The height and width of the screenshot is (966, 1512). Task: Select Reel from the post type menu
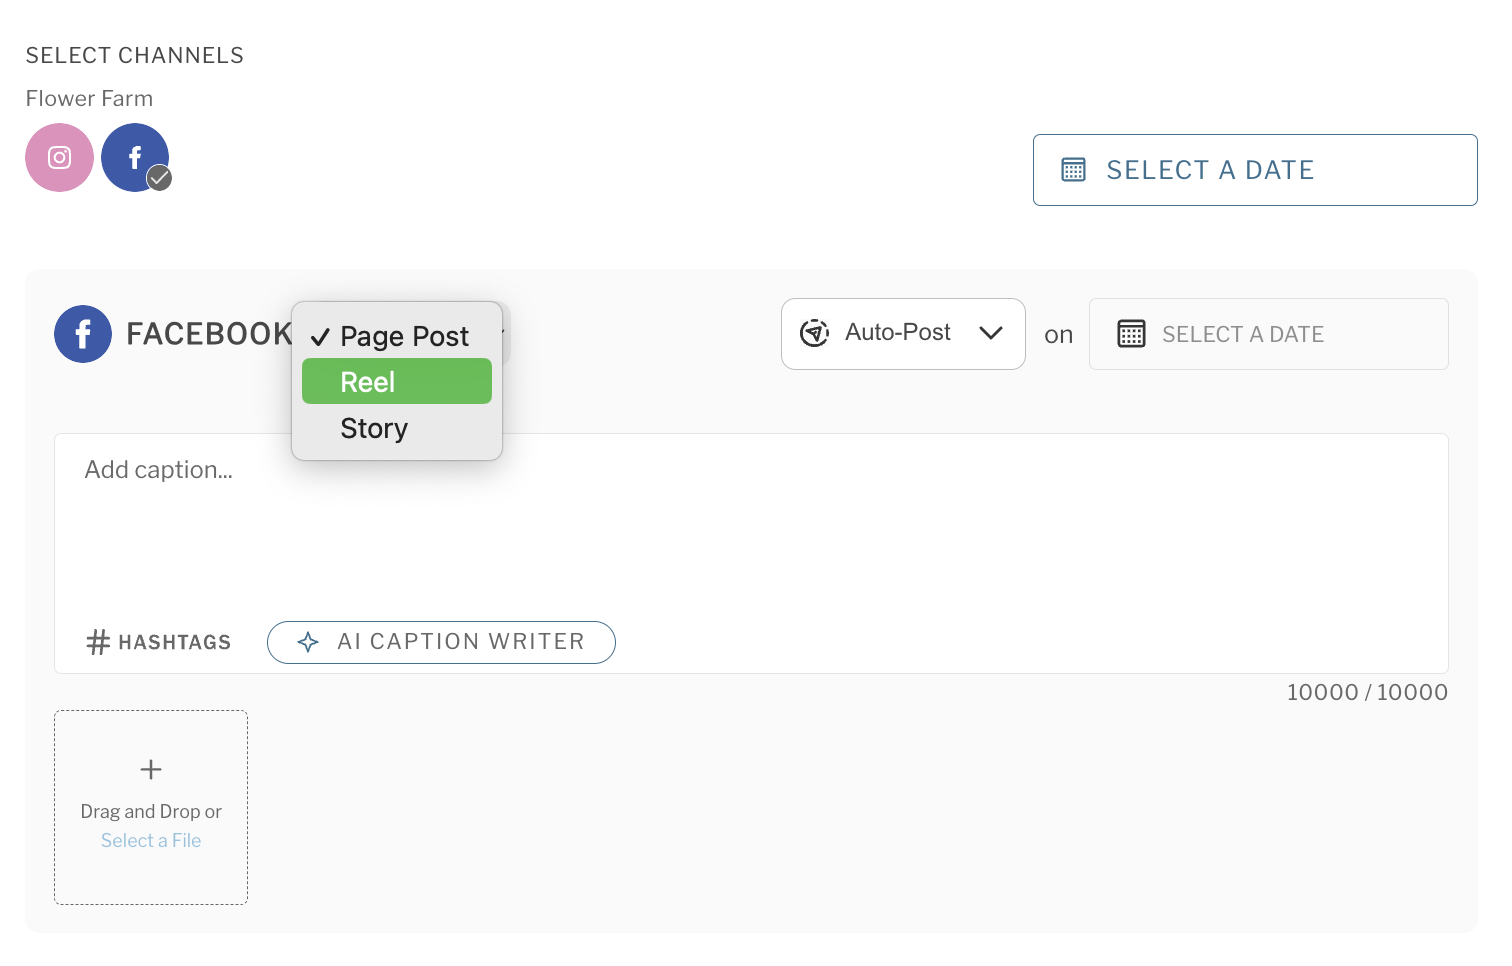pyautogui.click(x=396, y=381)
